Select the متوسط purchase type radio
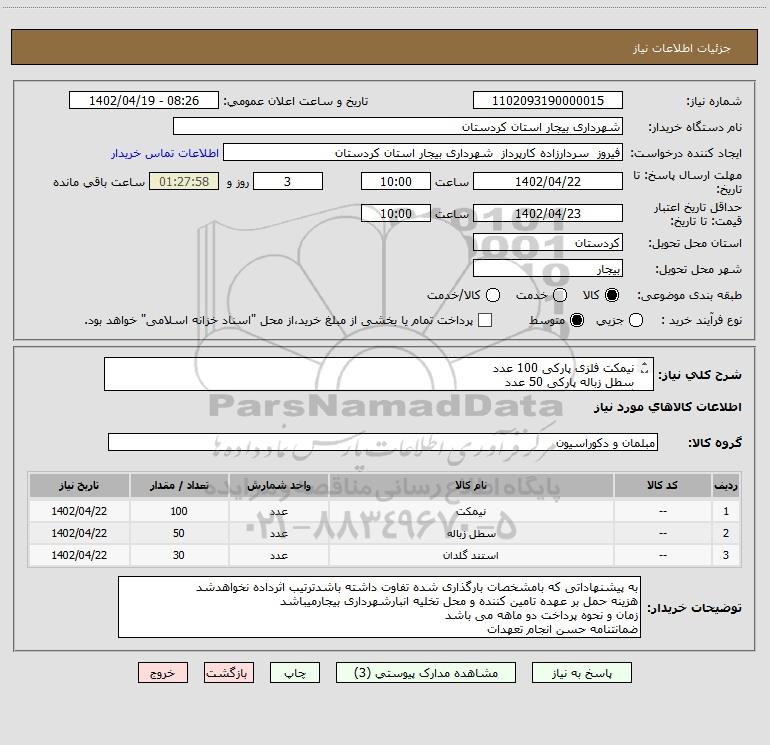Image resolution: width=770 pixels, height=745 pixels. coord(577,320)
